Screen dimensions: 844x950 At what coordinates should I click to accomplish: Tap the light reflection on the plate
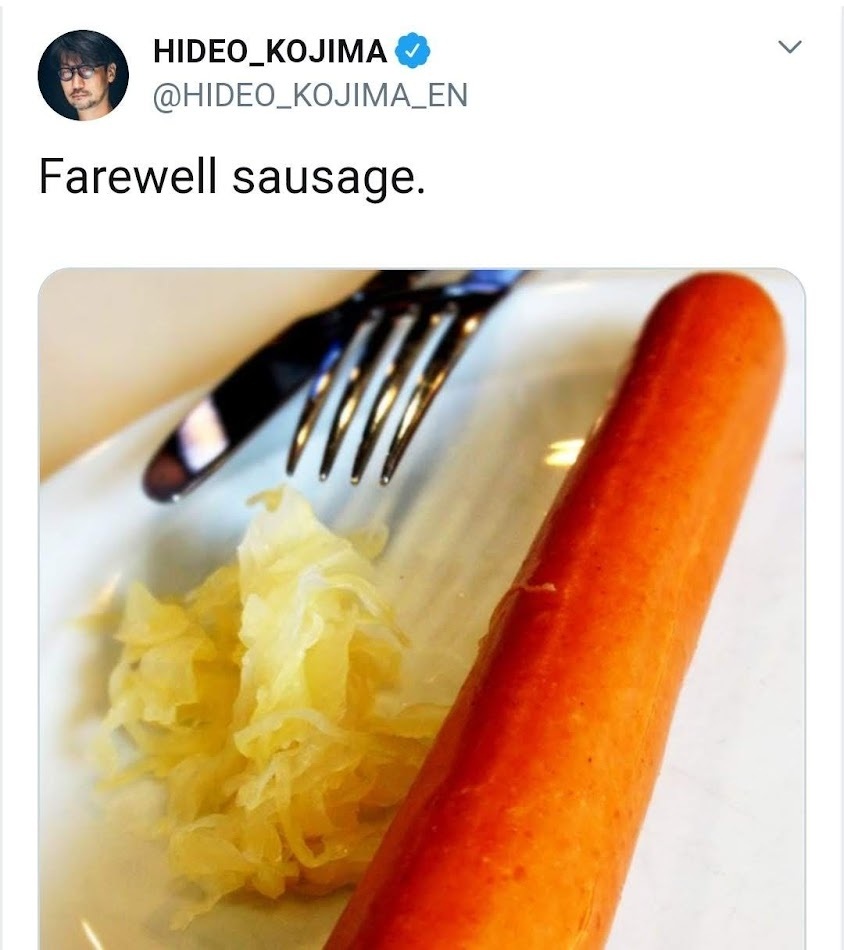[565, 453]
